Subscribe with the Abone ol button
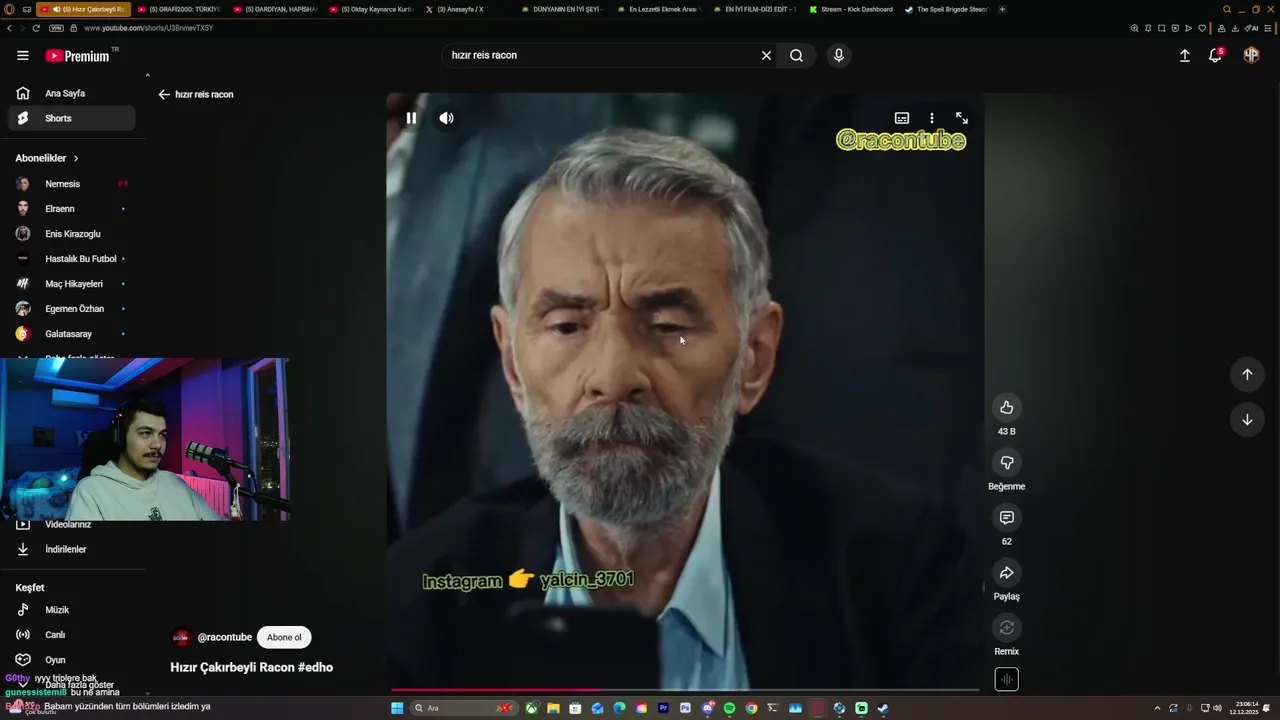This screenshot has height=720, width=1280. coord(284,637)
